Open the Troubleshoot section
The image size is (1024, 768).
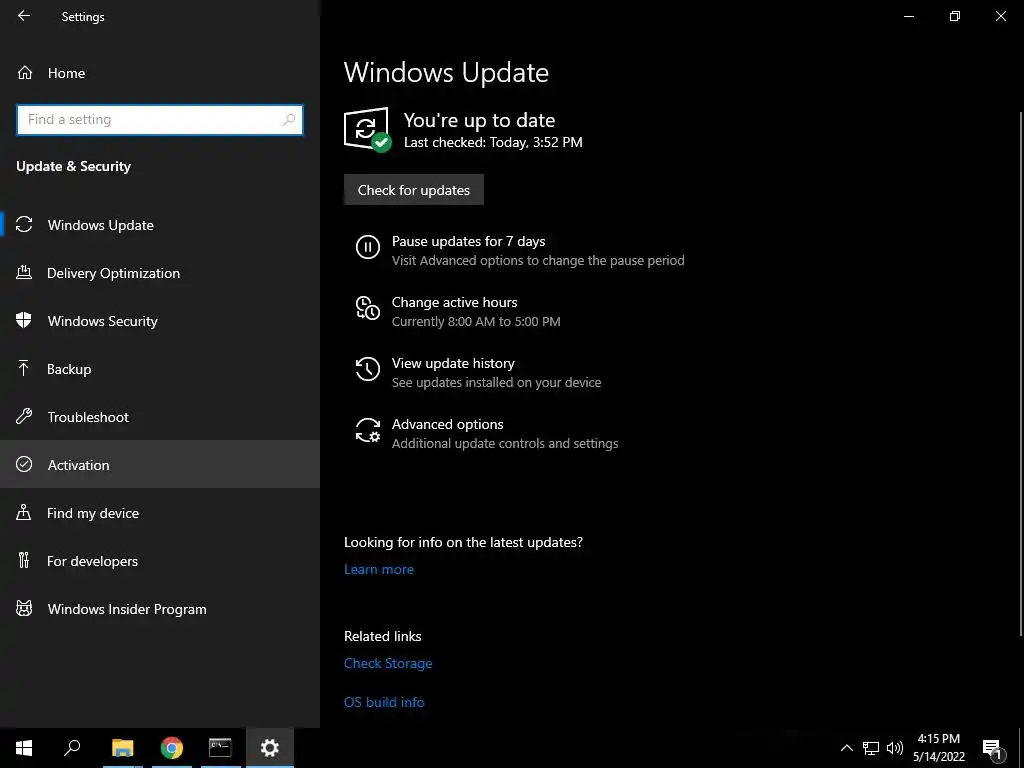click(x=160, y=416)
